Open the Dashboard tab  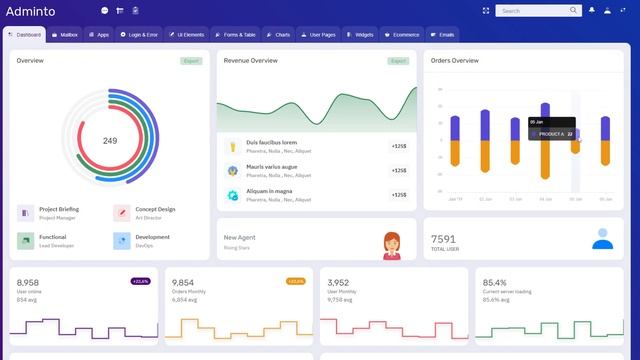pyautogui.click(x=24, y=35)
